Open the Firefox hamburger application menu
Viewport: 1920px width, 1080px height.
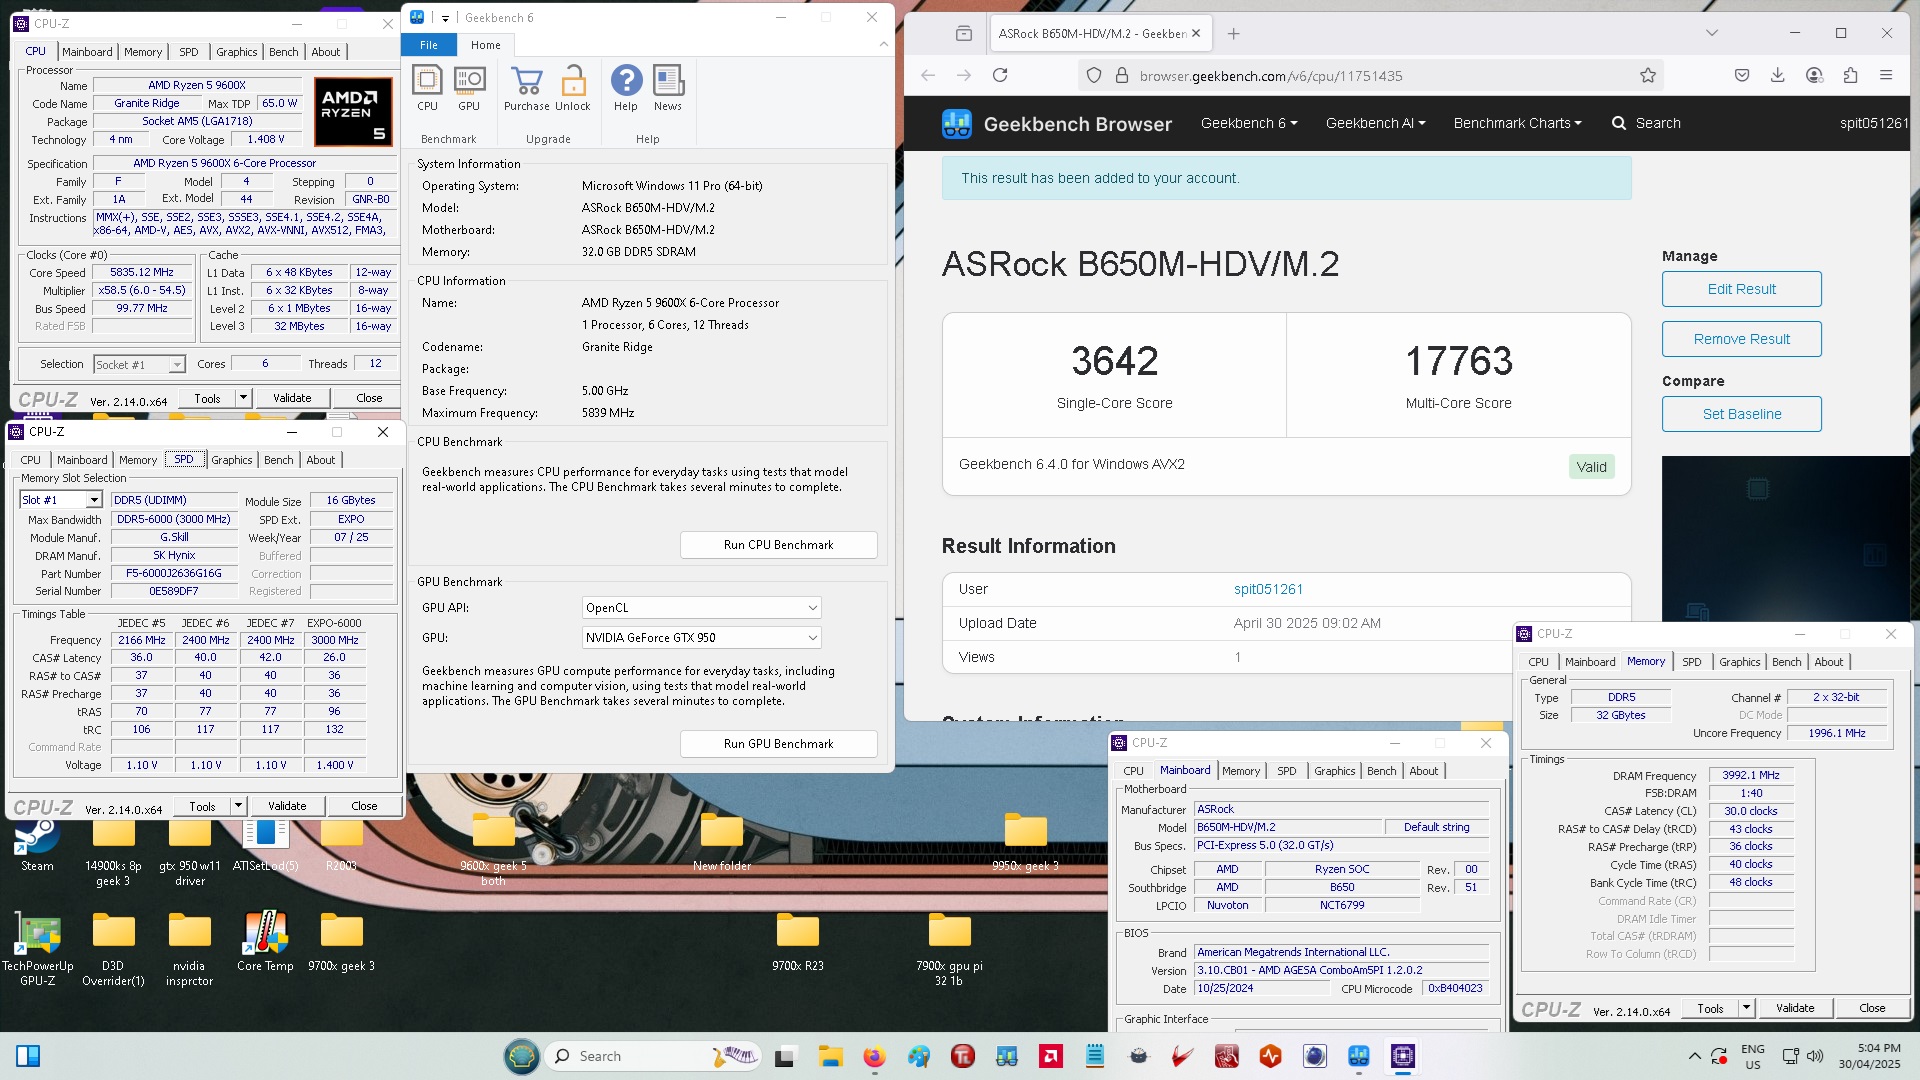[x=1886, y=75]
